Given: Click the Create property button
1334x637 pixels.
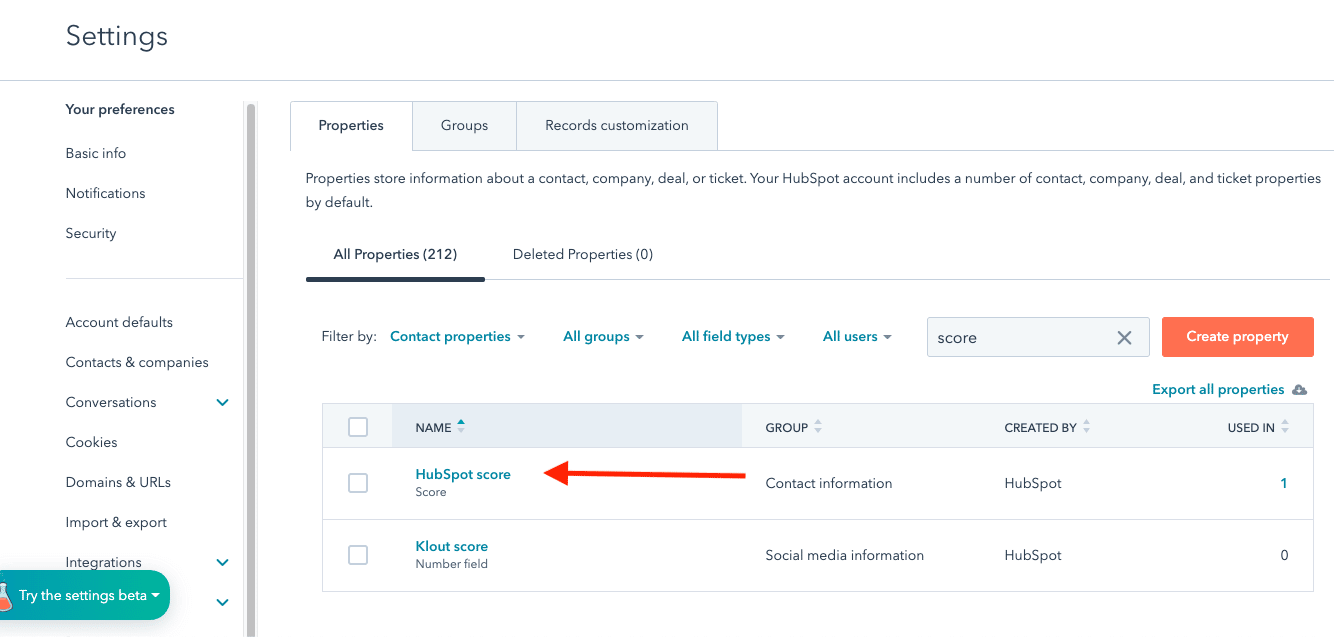Looking at the screenshot, I should pyautogui.click(x=1237, y=337).
